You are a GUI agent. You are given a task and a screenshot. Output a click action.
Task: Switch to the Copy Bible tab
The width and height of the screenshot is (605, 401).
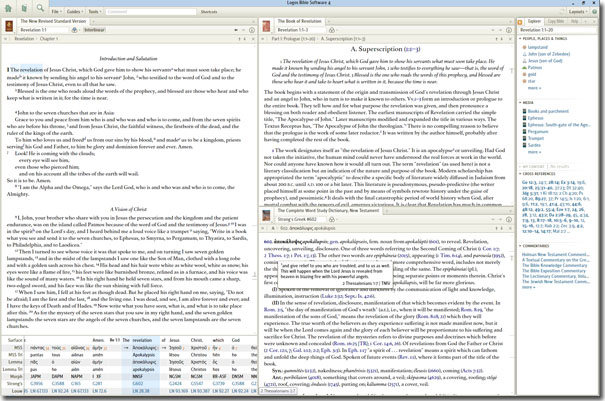click(x=556, y=21)
